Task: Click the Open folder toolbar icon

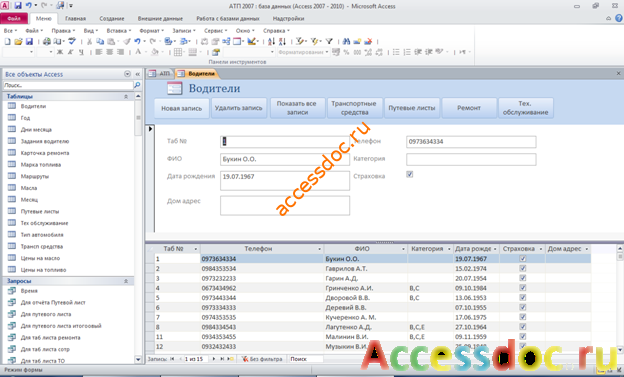Action: pos(18,41)
